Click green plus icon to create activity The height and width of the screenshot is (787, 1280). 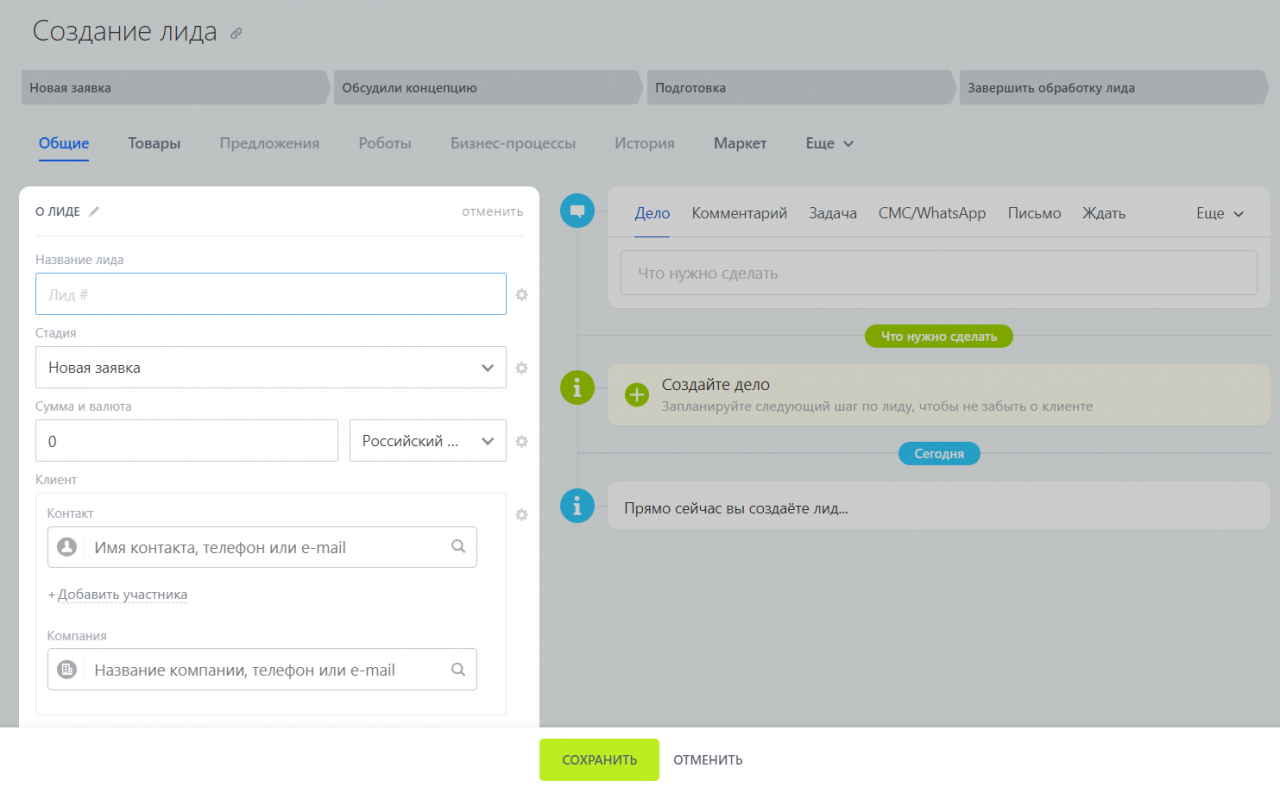pyautogui.click(x=637, y=395)
